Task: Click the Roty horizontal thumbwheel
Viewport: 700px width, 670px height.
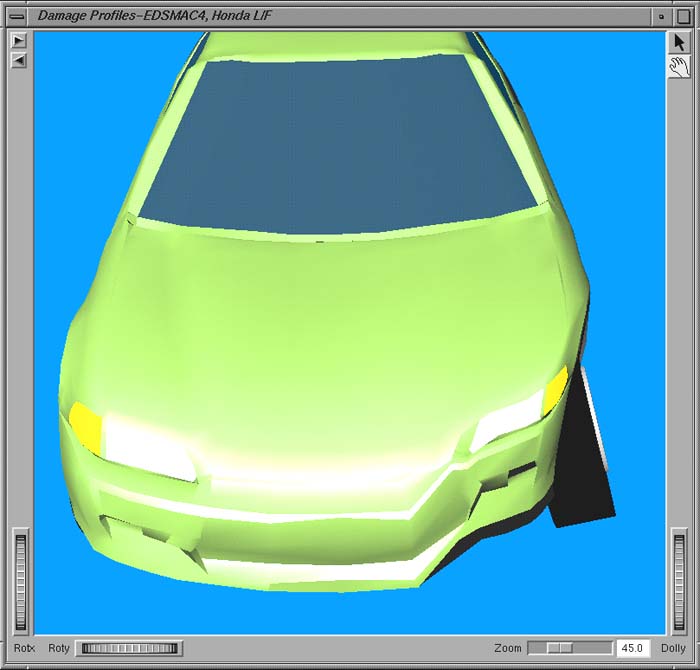Action: 127,649
